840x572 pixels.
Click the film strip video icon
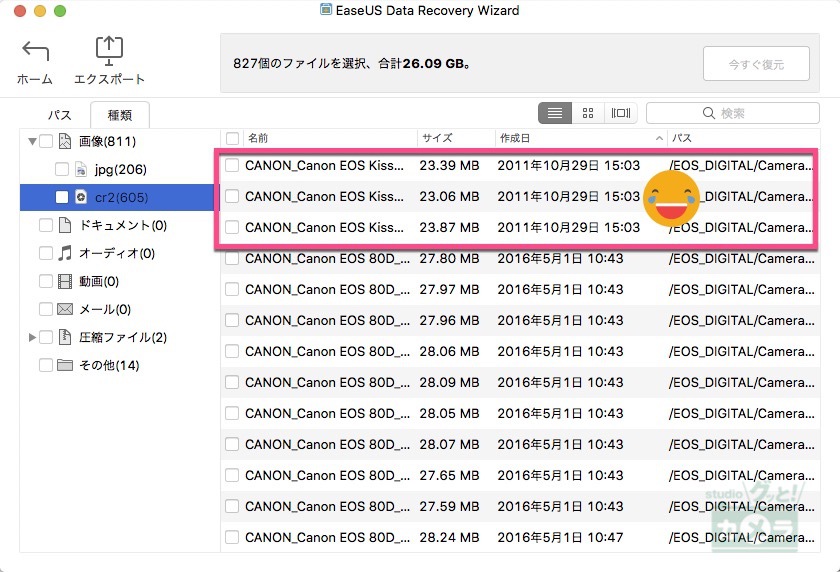pos(65,281)
